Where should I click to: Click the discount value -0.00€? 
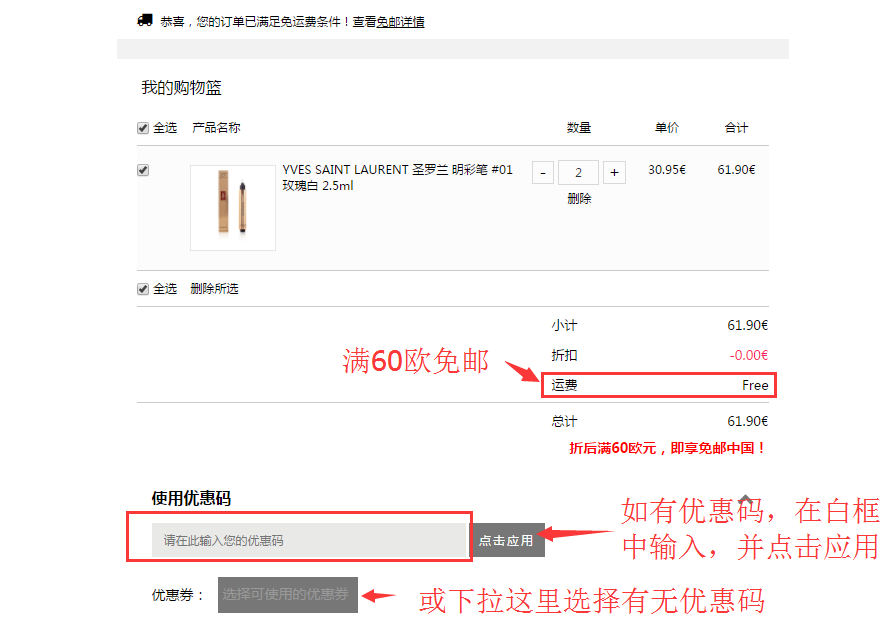(749, 355)
